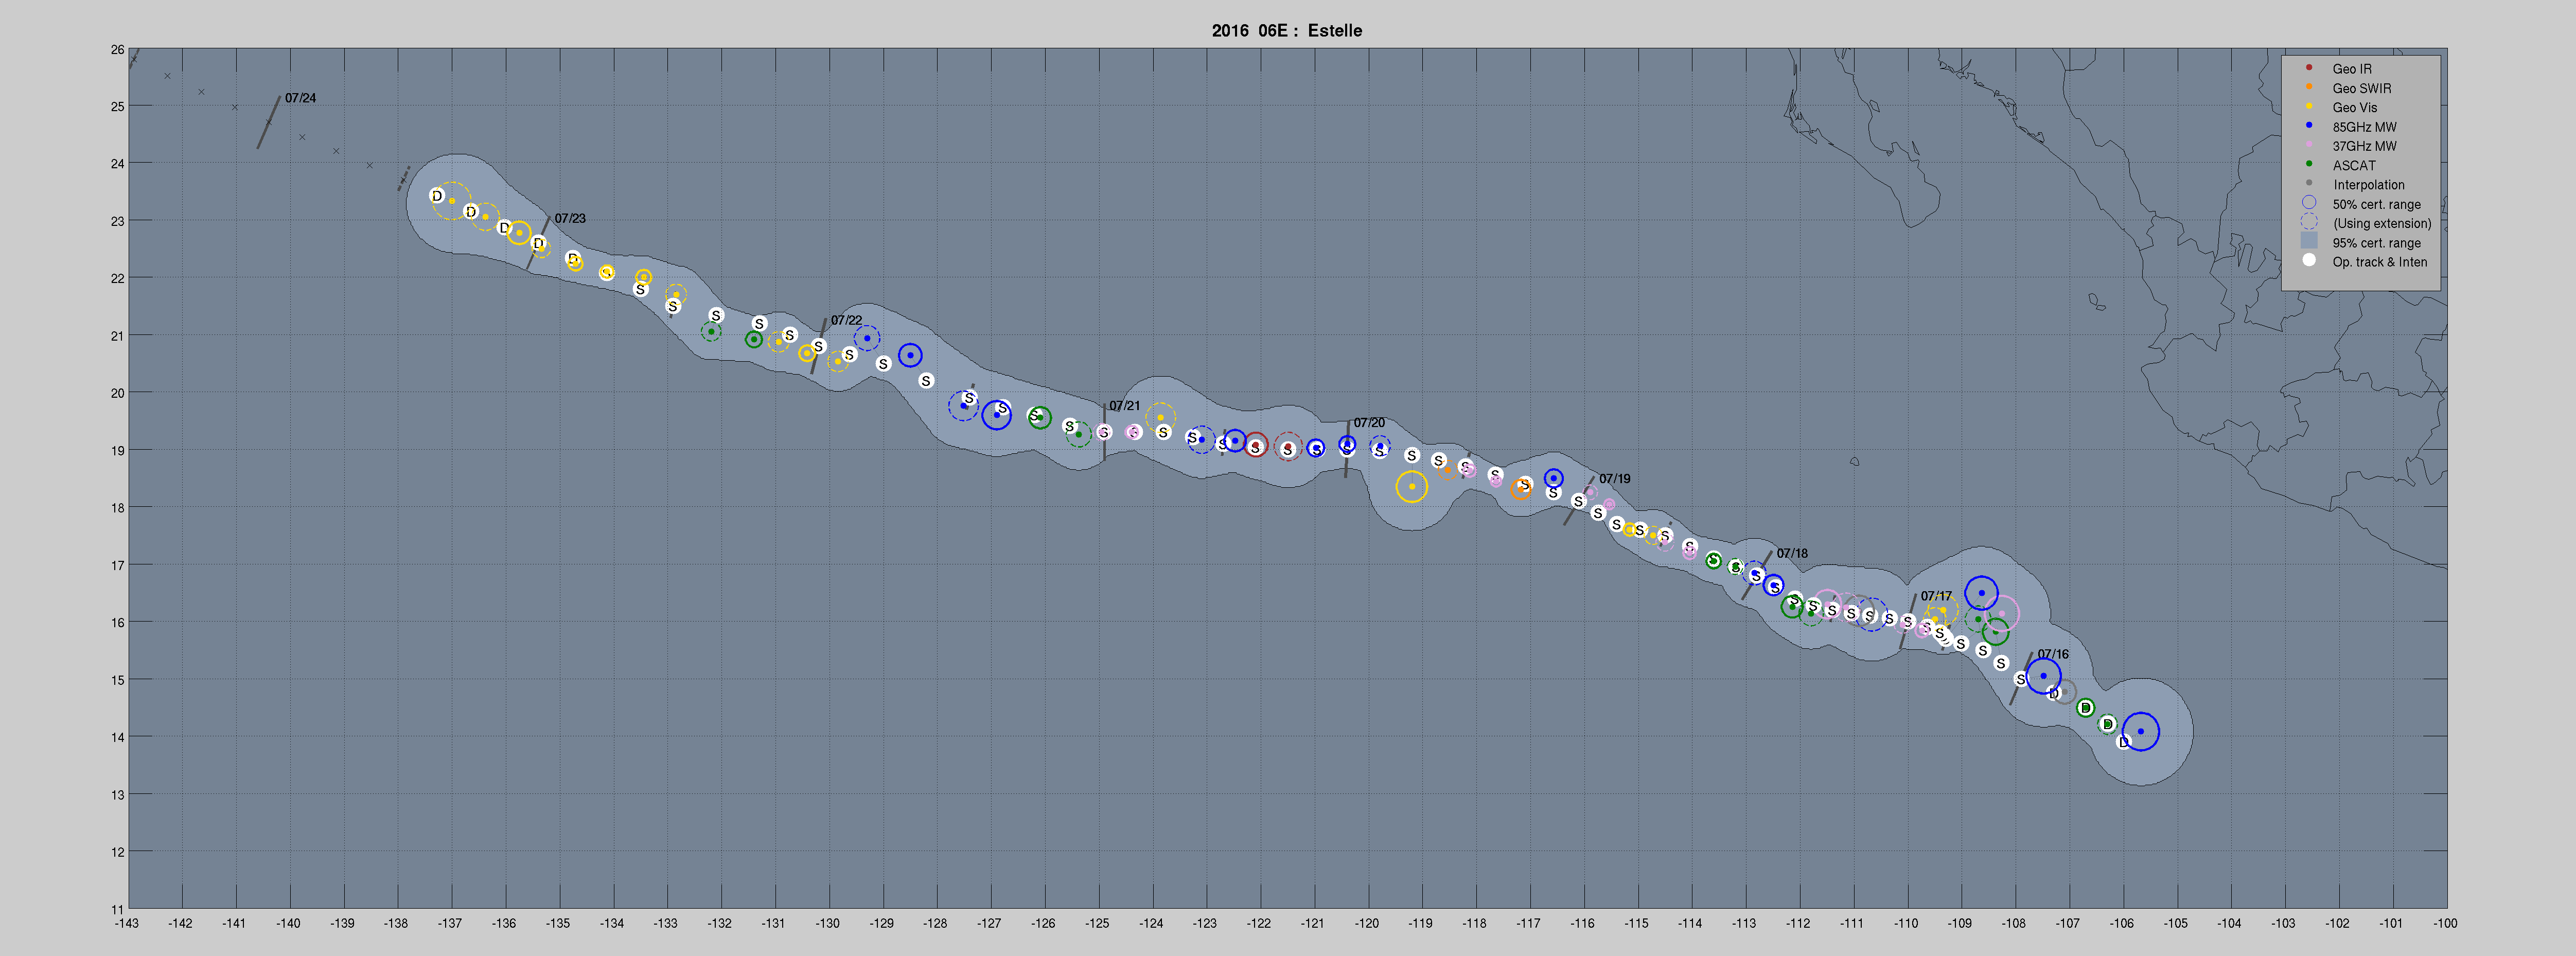Click the 50% cert. range circle symbol

[x=2309, y=203]
